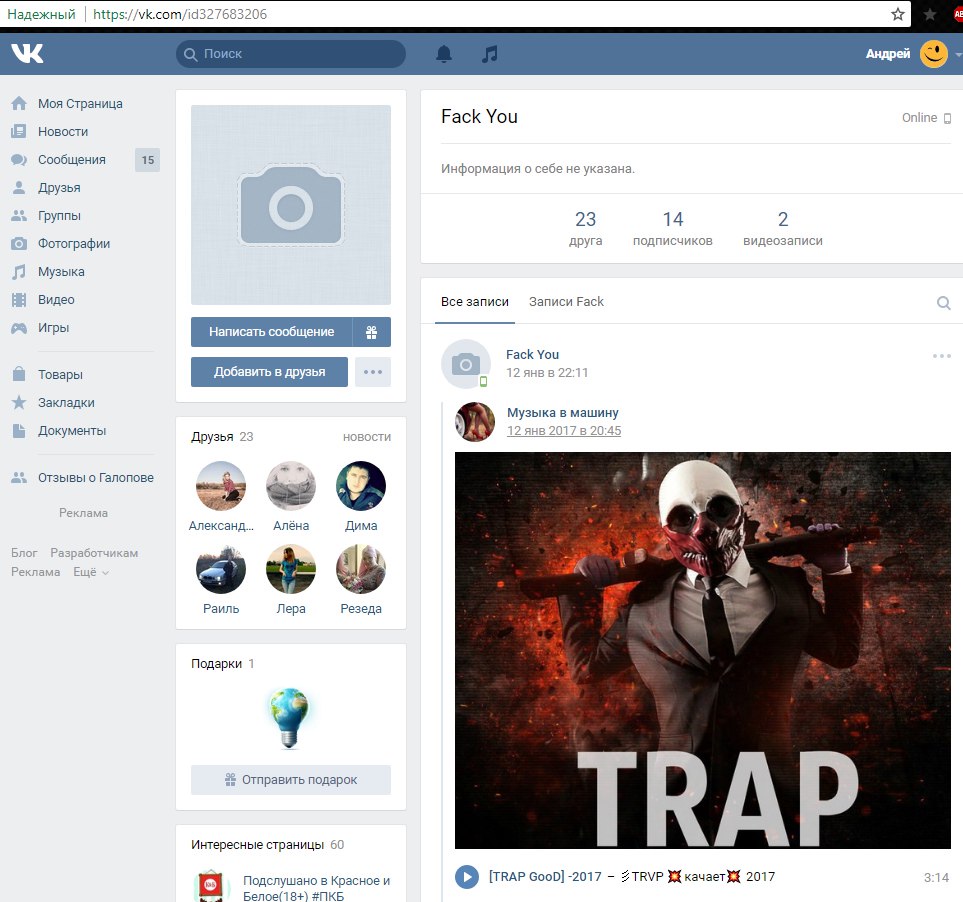Viewport: 963px width, 902px height.
Task: Open the three-dot actions menu under avatar
Action: click(x=373, y=372)
